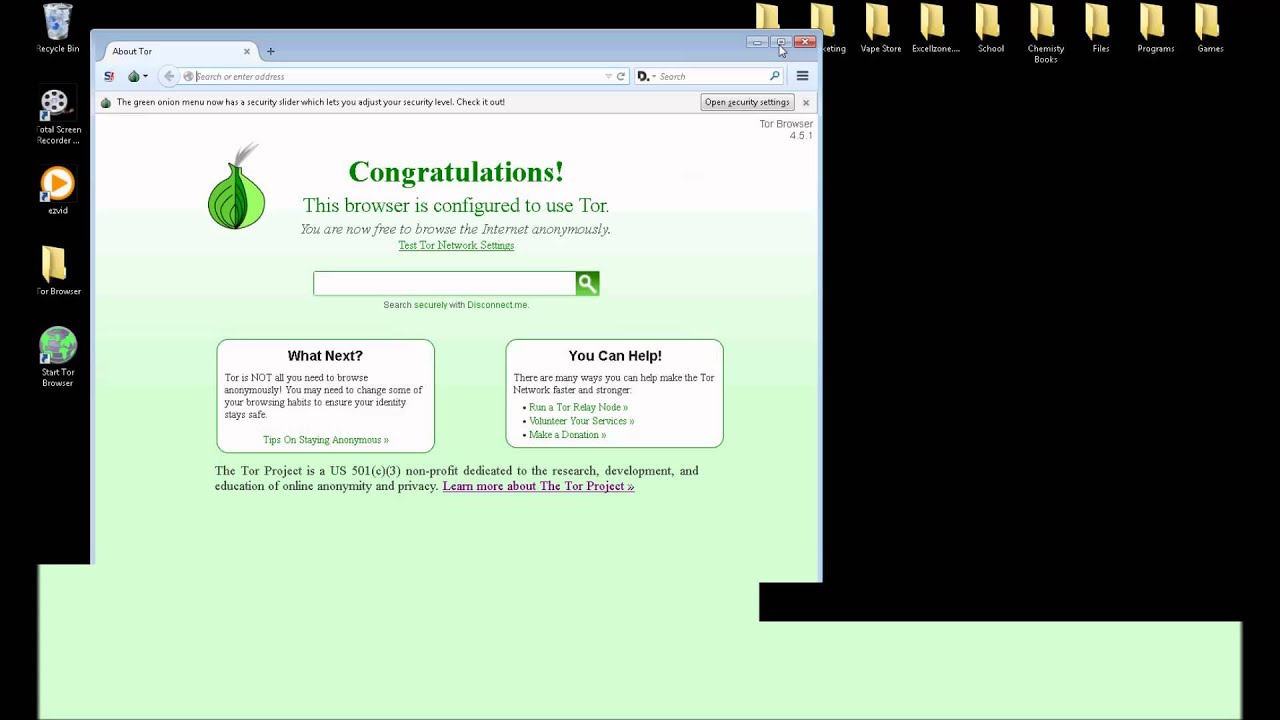Select the Total Screen Recorder desktop icon
Screen dimensions: 1280x720
(x=58, y=117)
